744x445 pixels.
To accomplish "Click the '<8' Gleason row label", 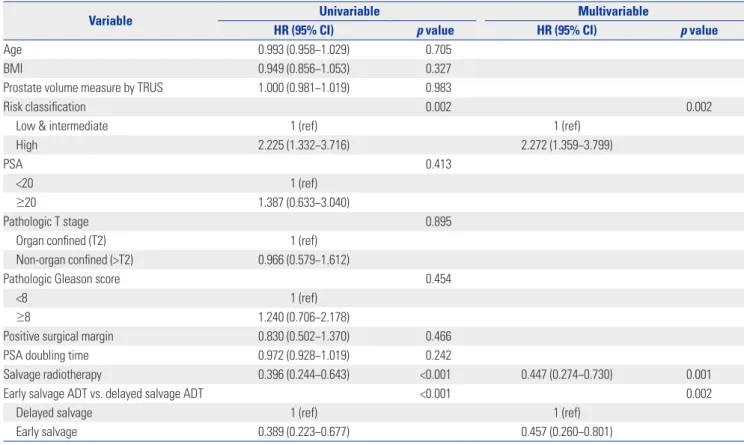I will pos(22,298).
